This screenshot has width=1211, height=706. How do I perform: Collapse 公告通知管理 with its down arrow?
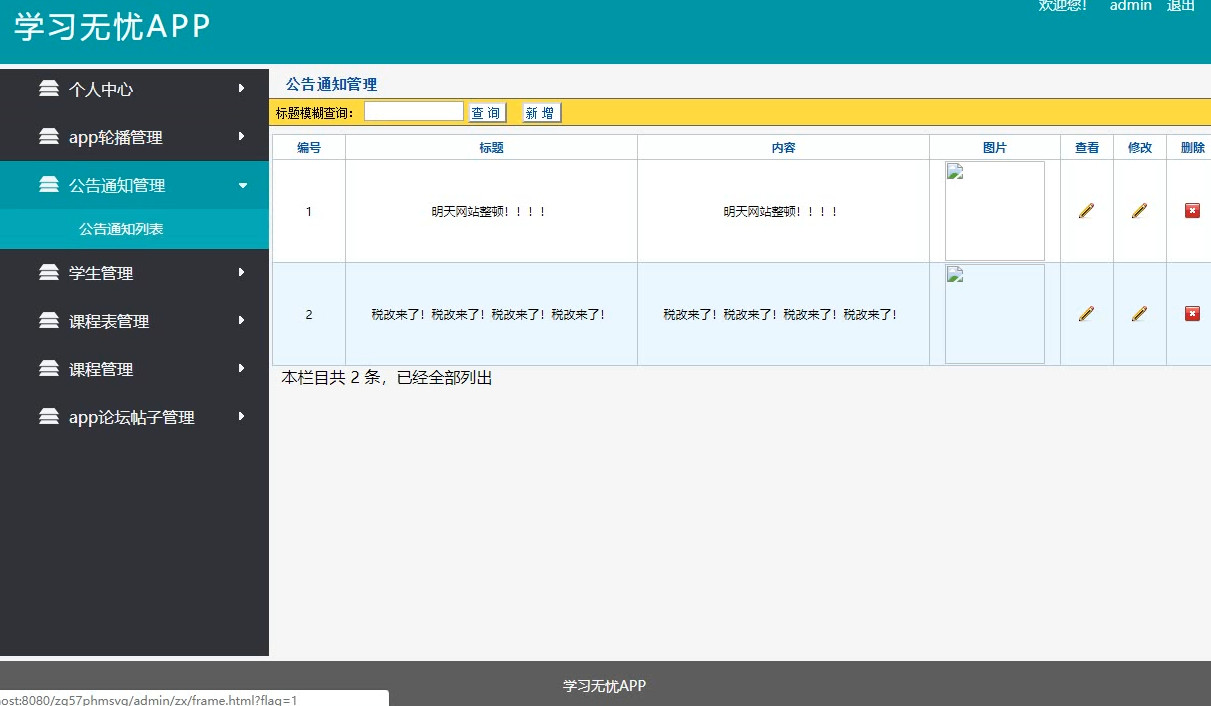(242, 185)
